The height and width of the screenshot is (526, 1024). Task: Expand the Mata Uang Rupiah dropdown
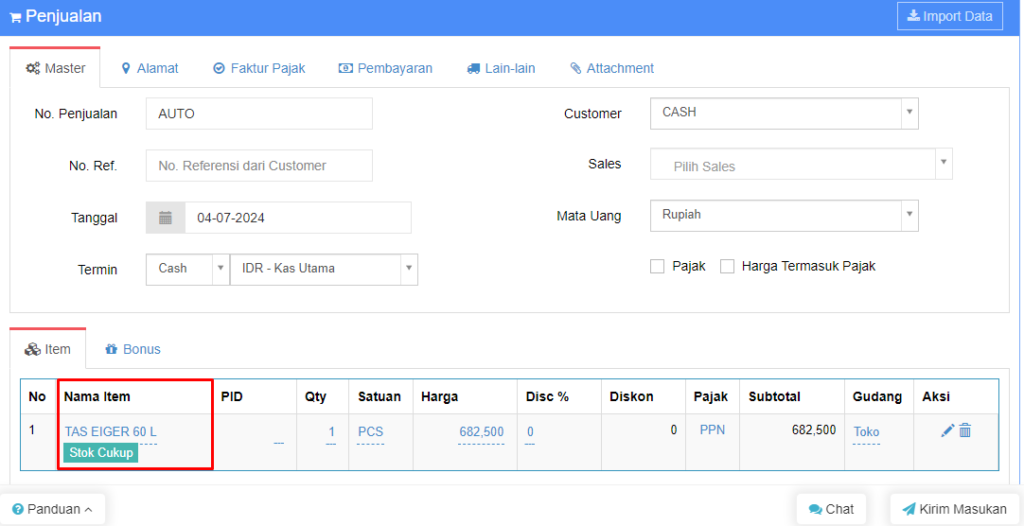click(783, 215)
